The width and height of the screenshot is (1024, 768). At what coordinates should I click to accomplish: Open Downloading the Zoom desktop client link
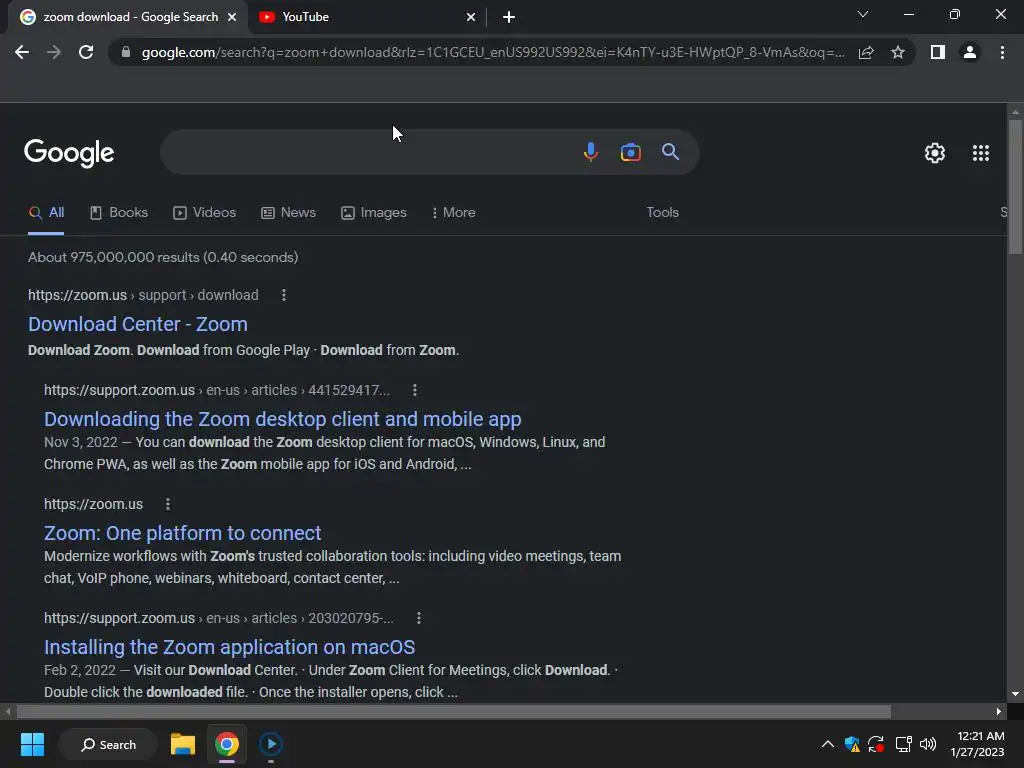point(282,419)
